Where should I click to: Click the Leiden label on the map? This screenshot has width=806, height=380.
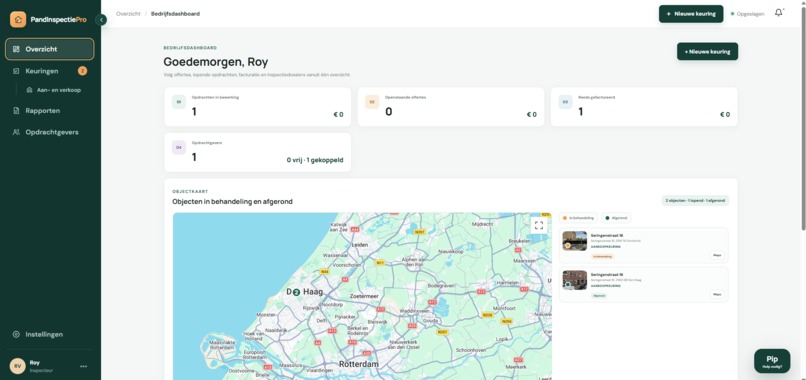(x=360, y=245)
